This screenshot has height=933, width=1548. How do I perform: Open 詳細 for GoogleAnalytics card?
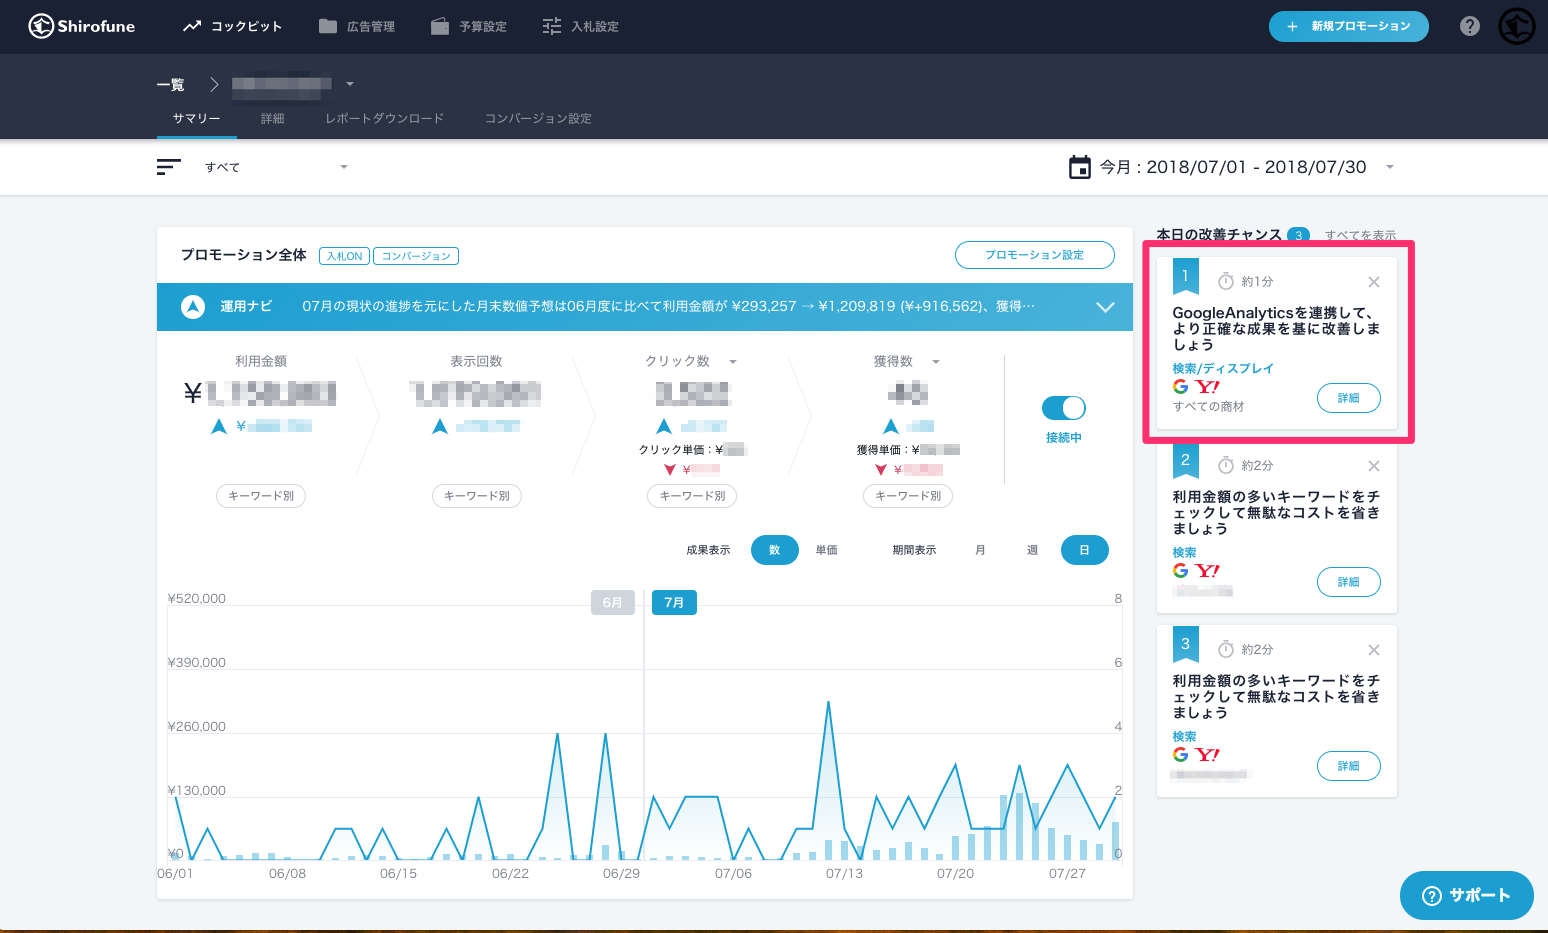coord(1349,398)
